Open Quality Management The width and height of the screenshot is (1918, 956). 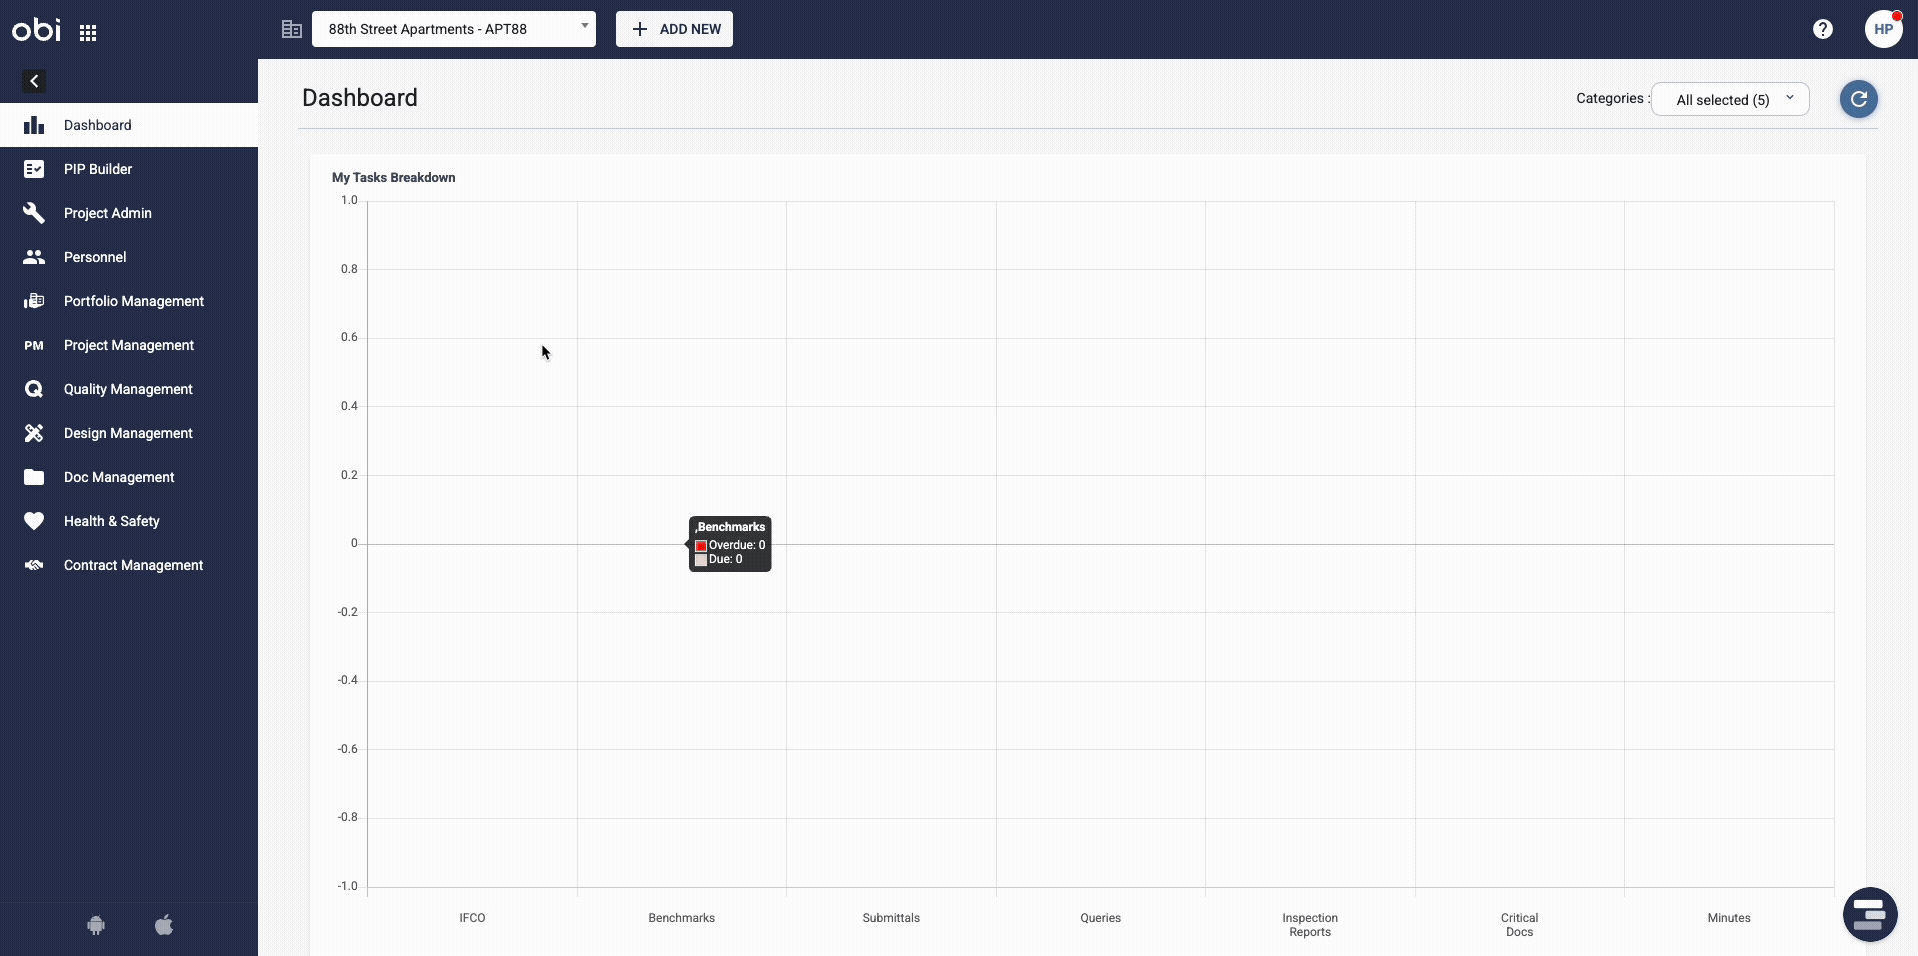(128, 389)
